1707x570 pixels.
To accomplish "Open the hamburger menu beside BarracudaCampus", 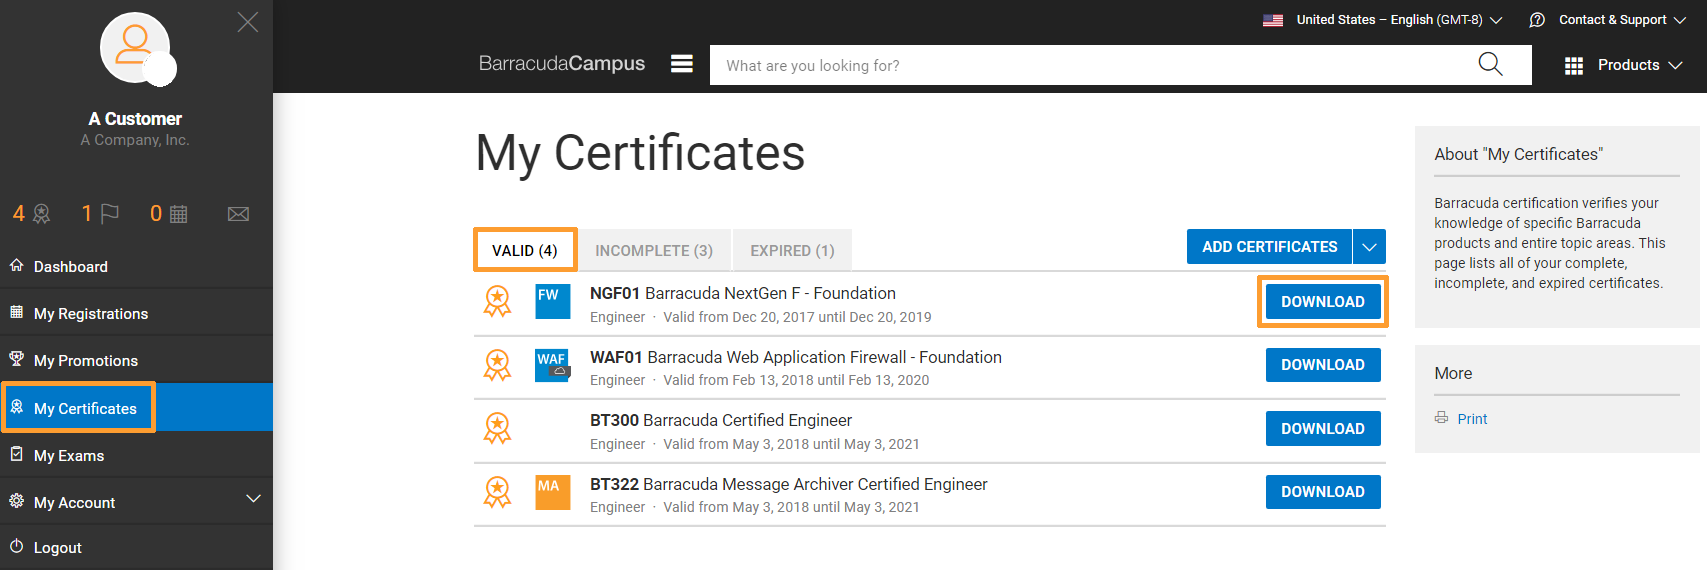I will pyautogui.click(x=682, y=64).
